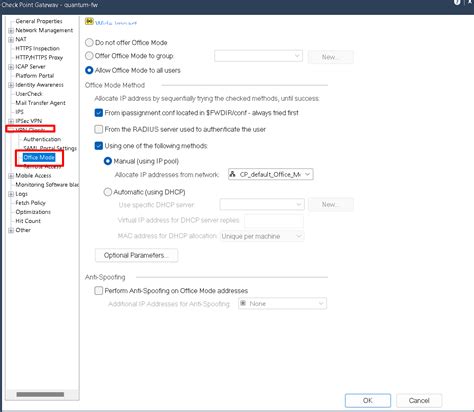Click the tree panel horizontal scrollbar
Viewport: 474px width, 412px height.
pos(40,394)
